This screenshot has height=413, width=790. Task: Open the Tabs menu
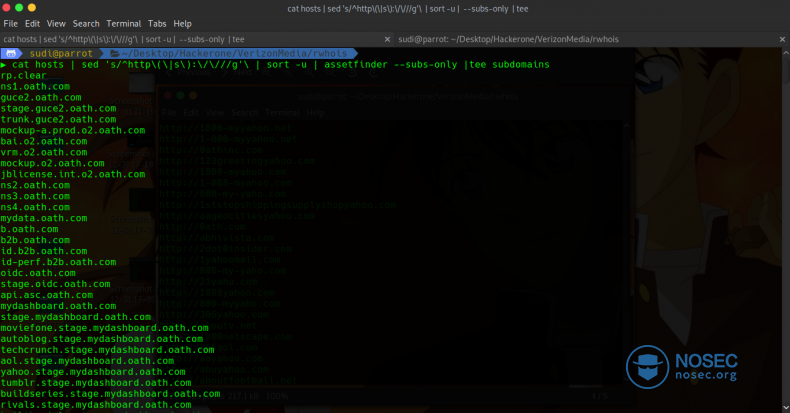157,24
